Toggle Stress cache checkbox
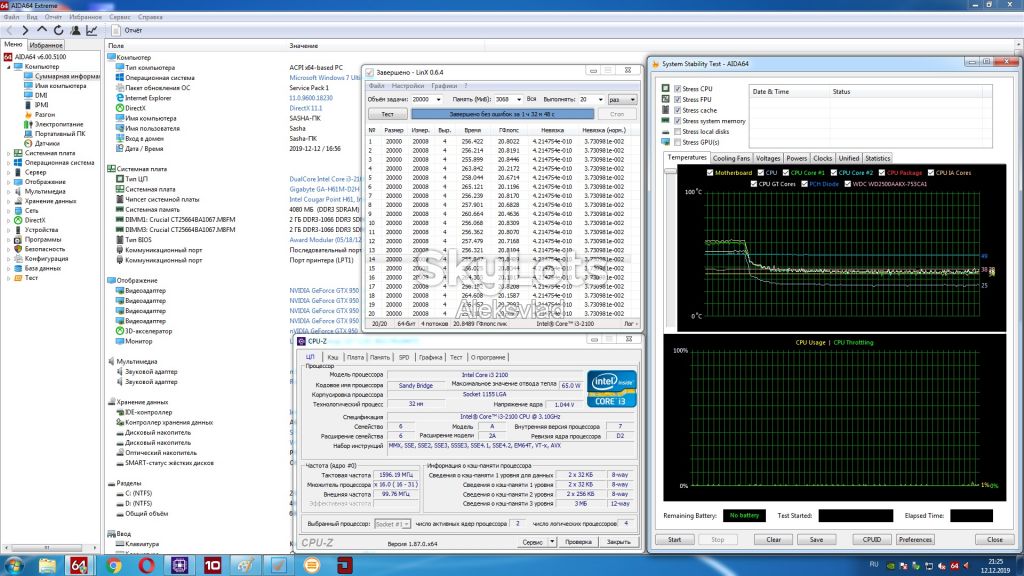This screenshot has width=1024, height=576. 677,110
